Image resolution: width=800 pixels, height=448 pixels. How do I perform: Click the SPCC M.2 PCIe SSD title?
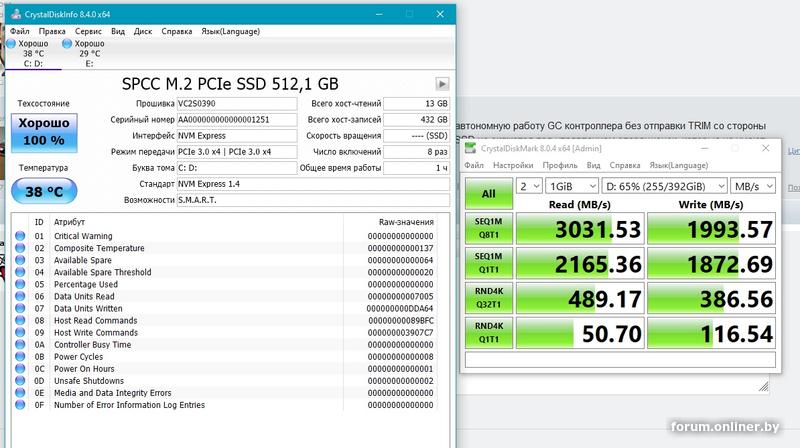(x=230, y=84)
